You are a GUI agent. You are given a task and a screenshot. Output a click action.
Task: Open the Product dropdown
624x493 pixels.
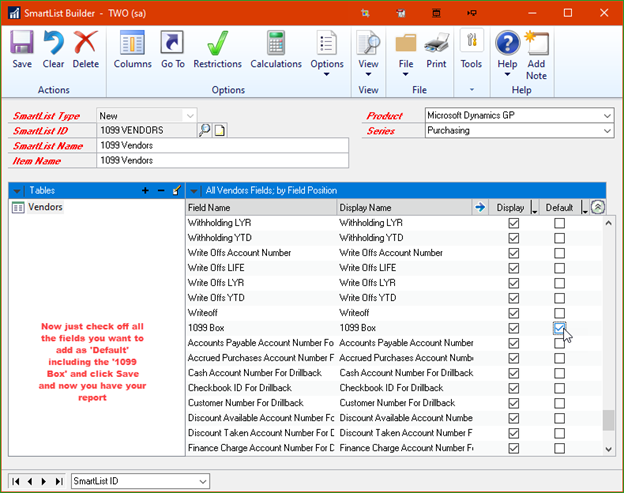pos(607,116)
